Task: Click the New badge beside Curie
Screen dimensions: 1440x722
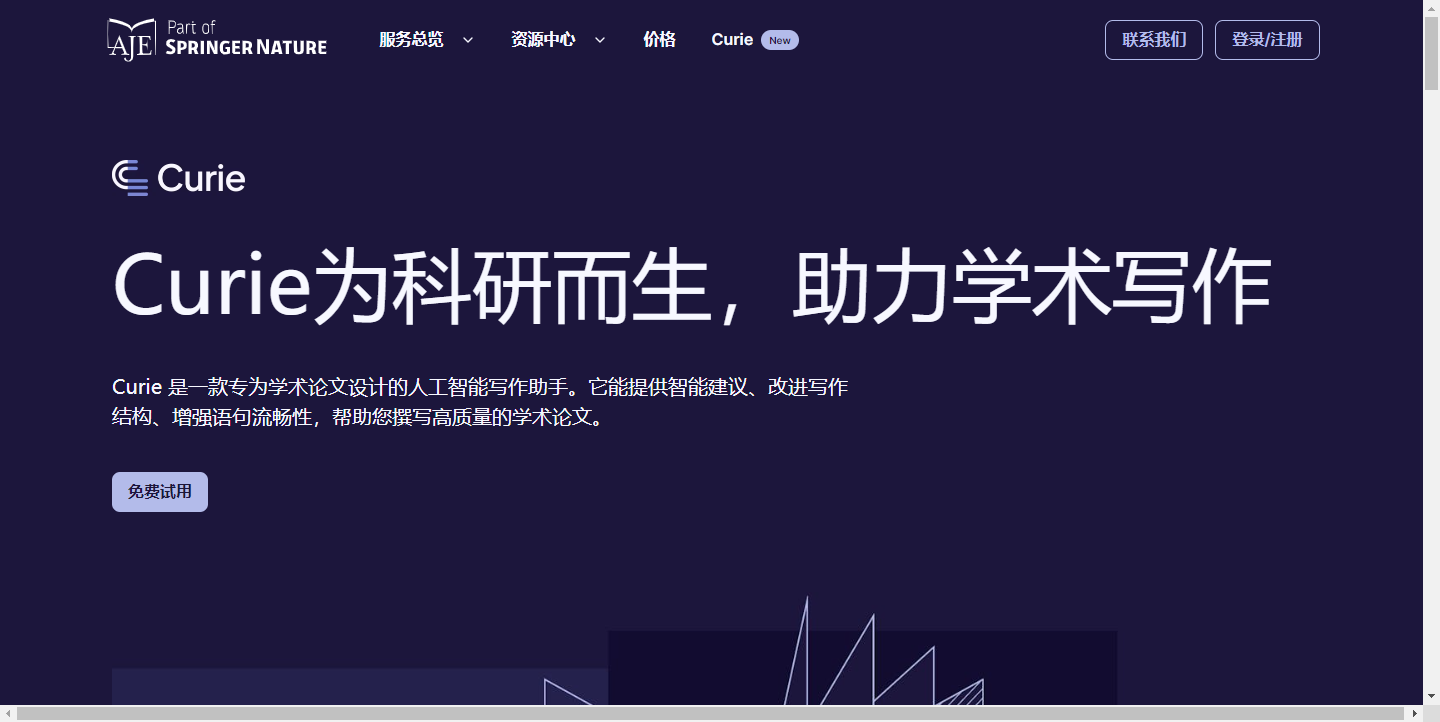Action: pos(780,40)
